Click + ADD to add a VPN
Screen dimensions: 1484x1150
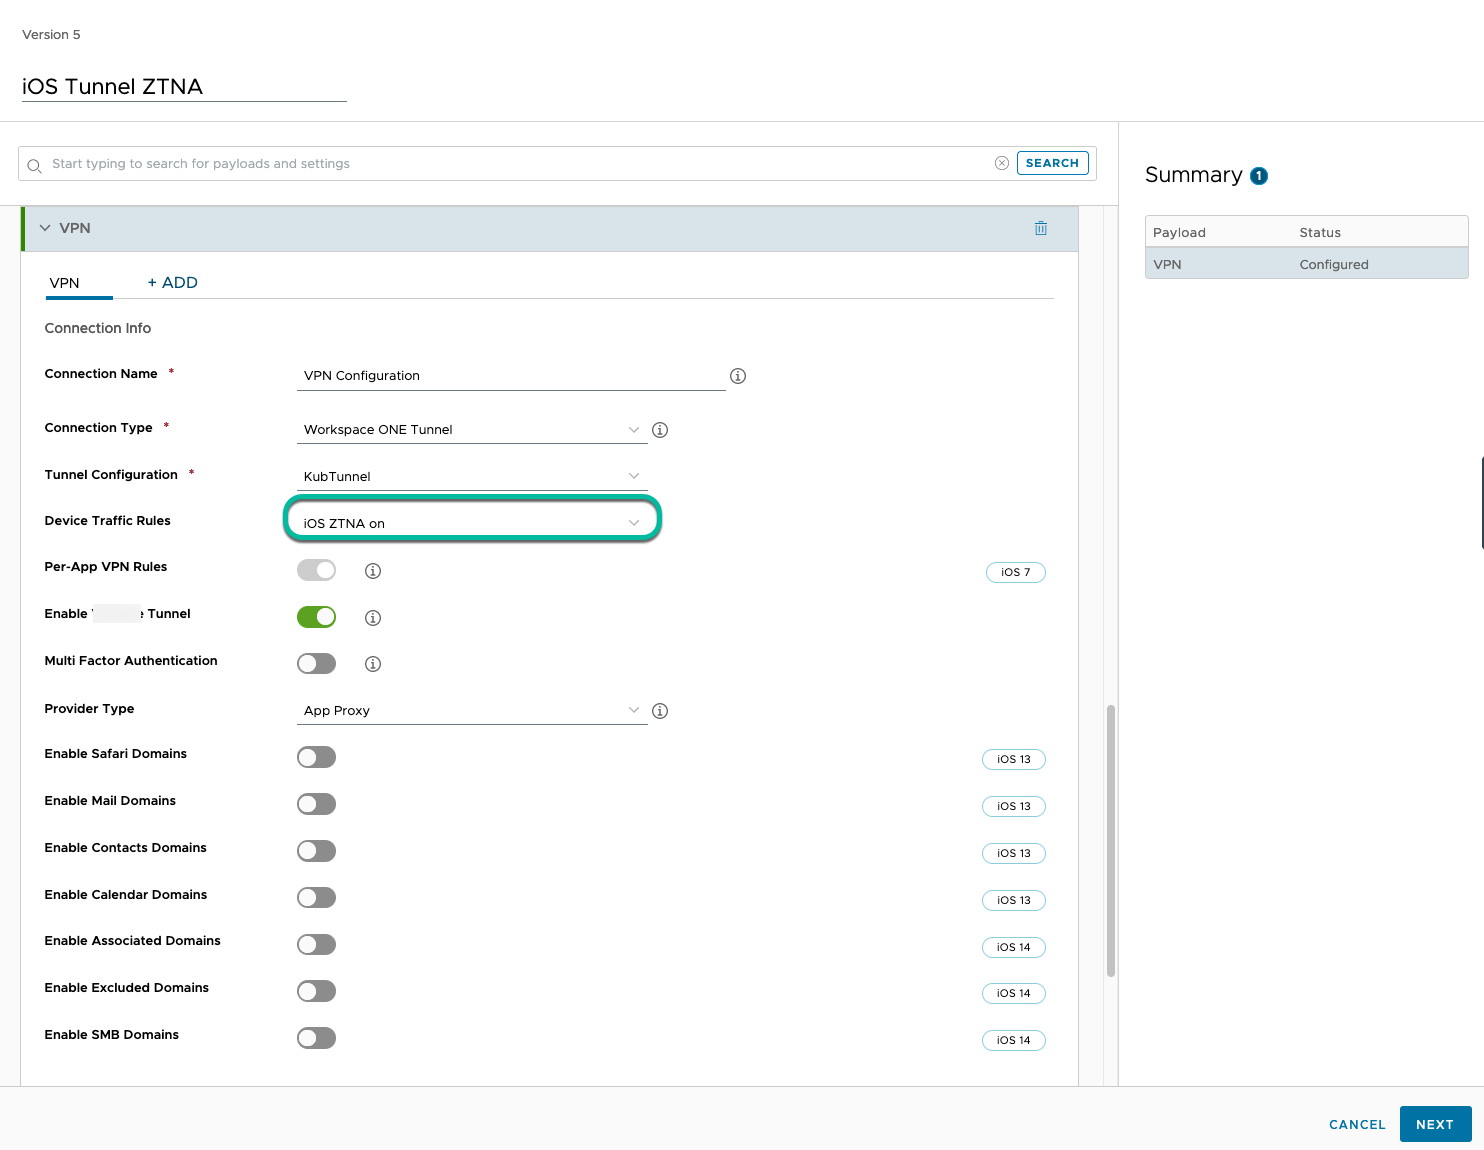coord(173,283)
